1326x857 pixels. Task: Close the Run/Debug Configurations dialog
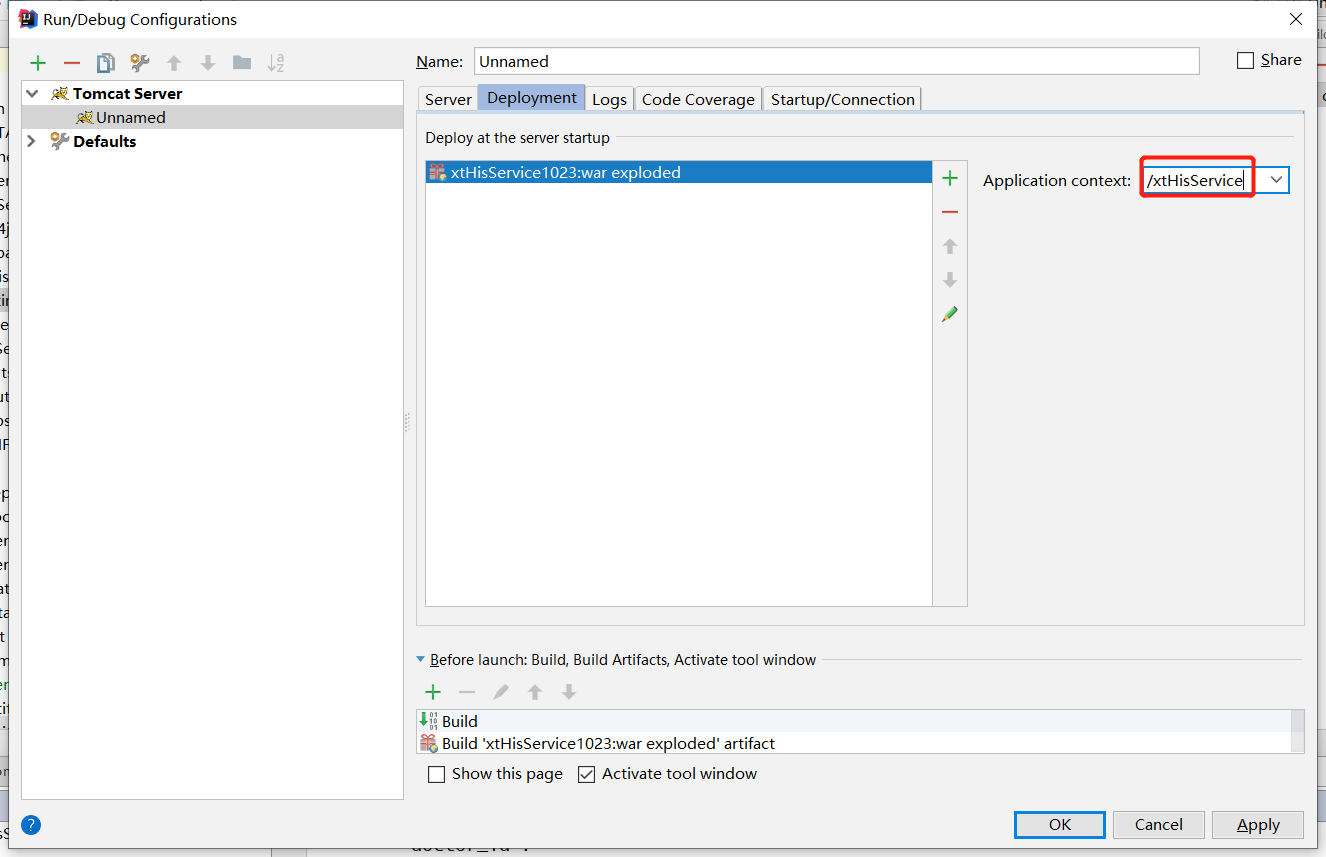(1296, 19)
